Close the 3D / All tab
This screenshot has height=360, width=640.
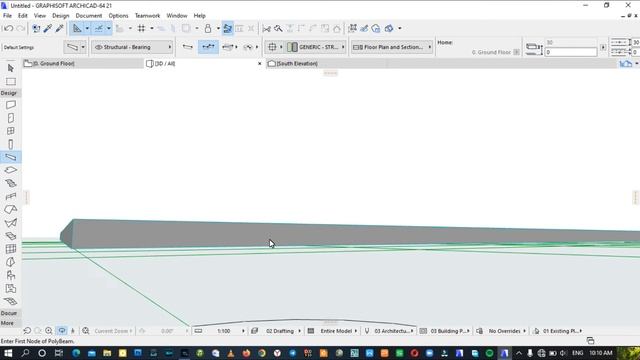(x=260, y=64)
